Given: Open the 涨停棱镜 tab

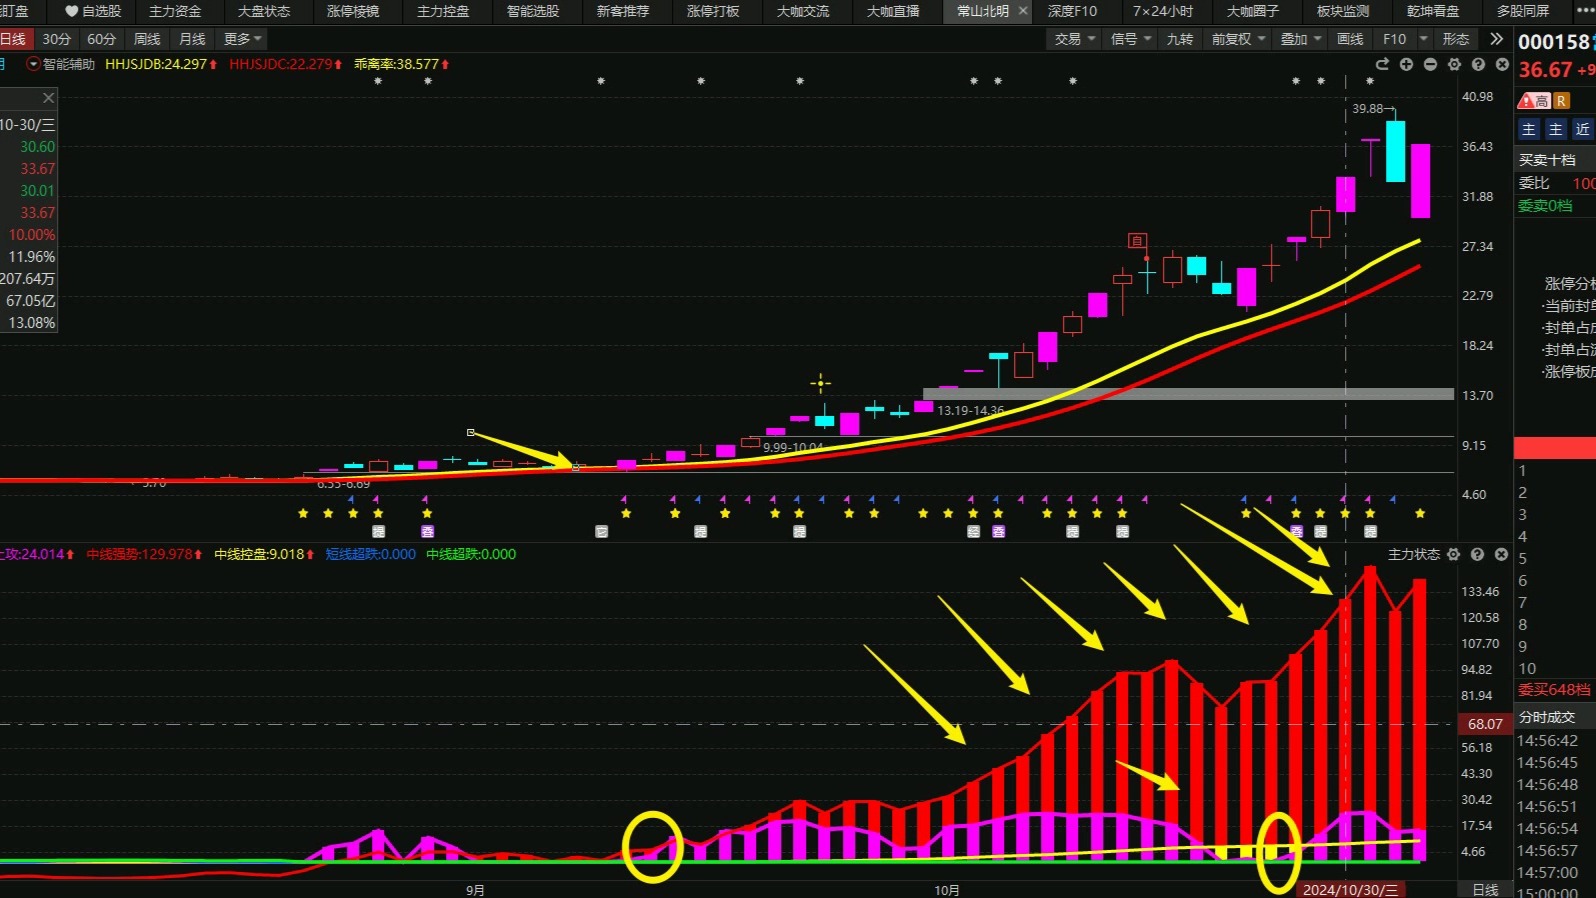Looking at the screenshot, I should click(x=353, y=11).
